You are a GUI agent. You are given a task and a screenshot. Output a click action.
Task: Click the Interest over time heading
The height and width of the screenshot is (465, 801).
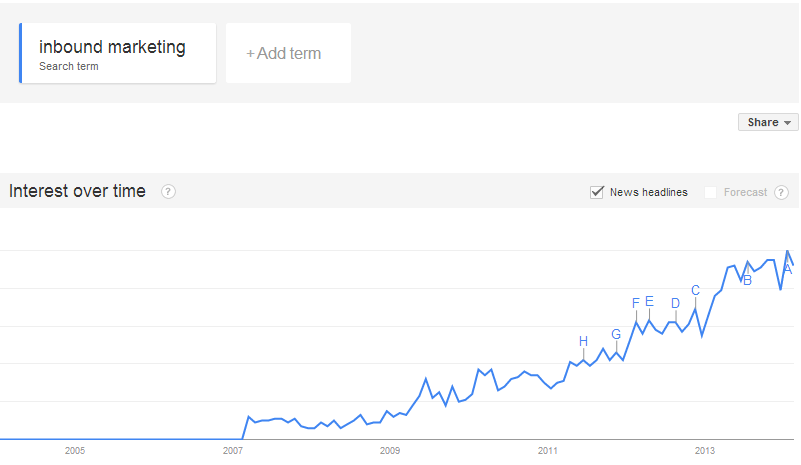click(77, 191)
